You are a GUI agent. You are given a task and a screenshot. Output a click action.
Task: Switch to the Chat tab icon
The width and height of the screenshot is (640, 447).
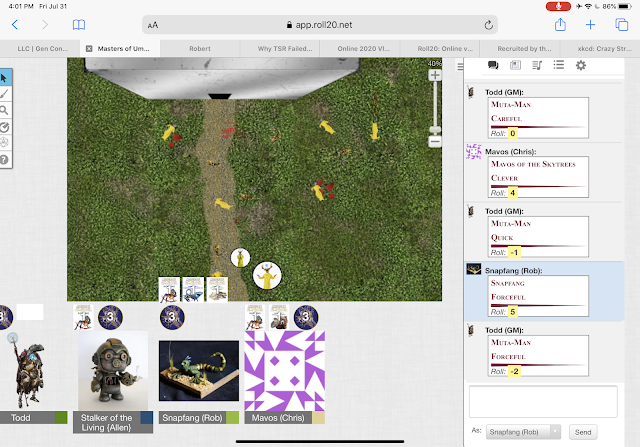493,65
